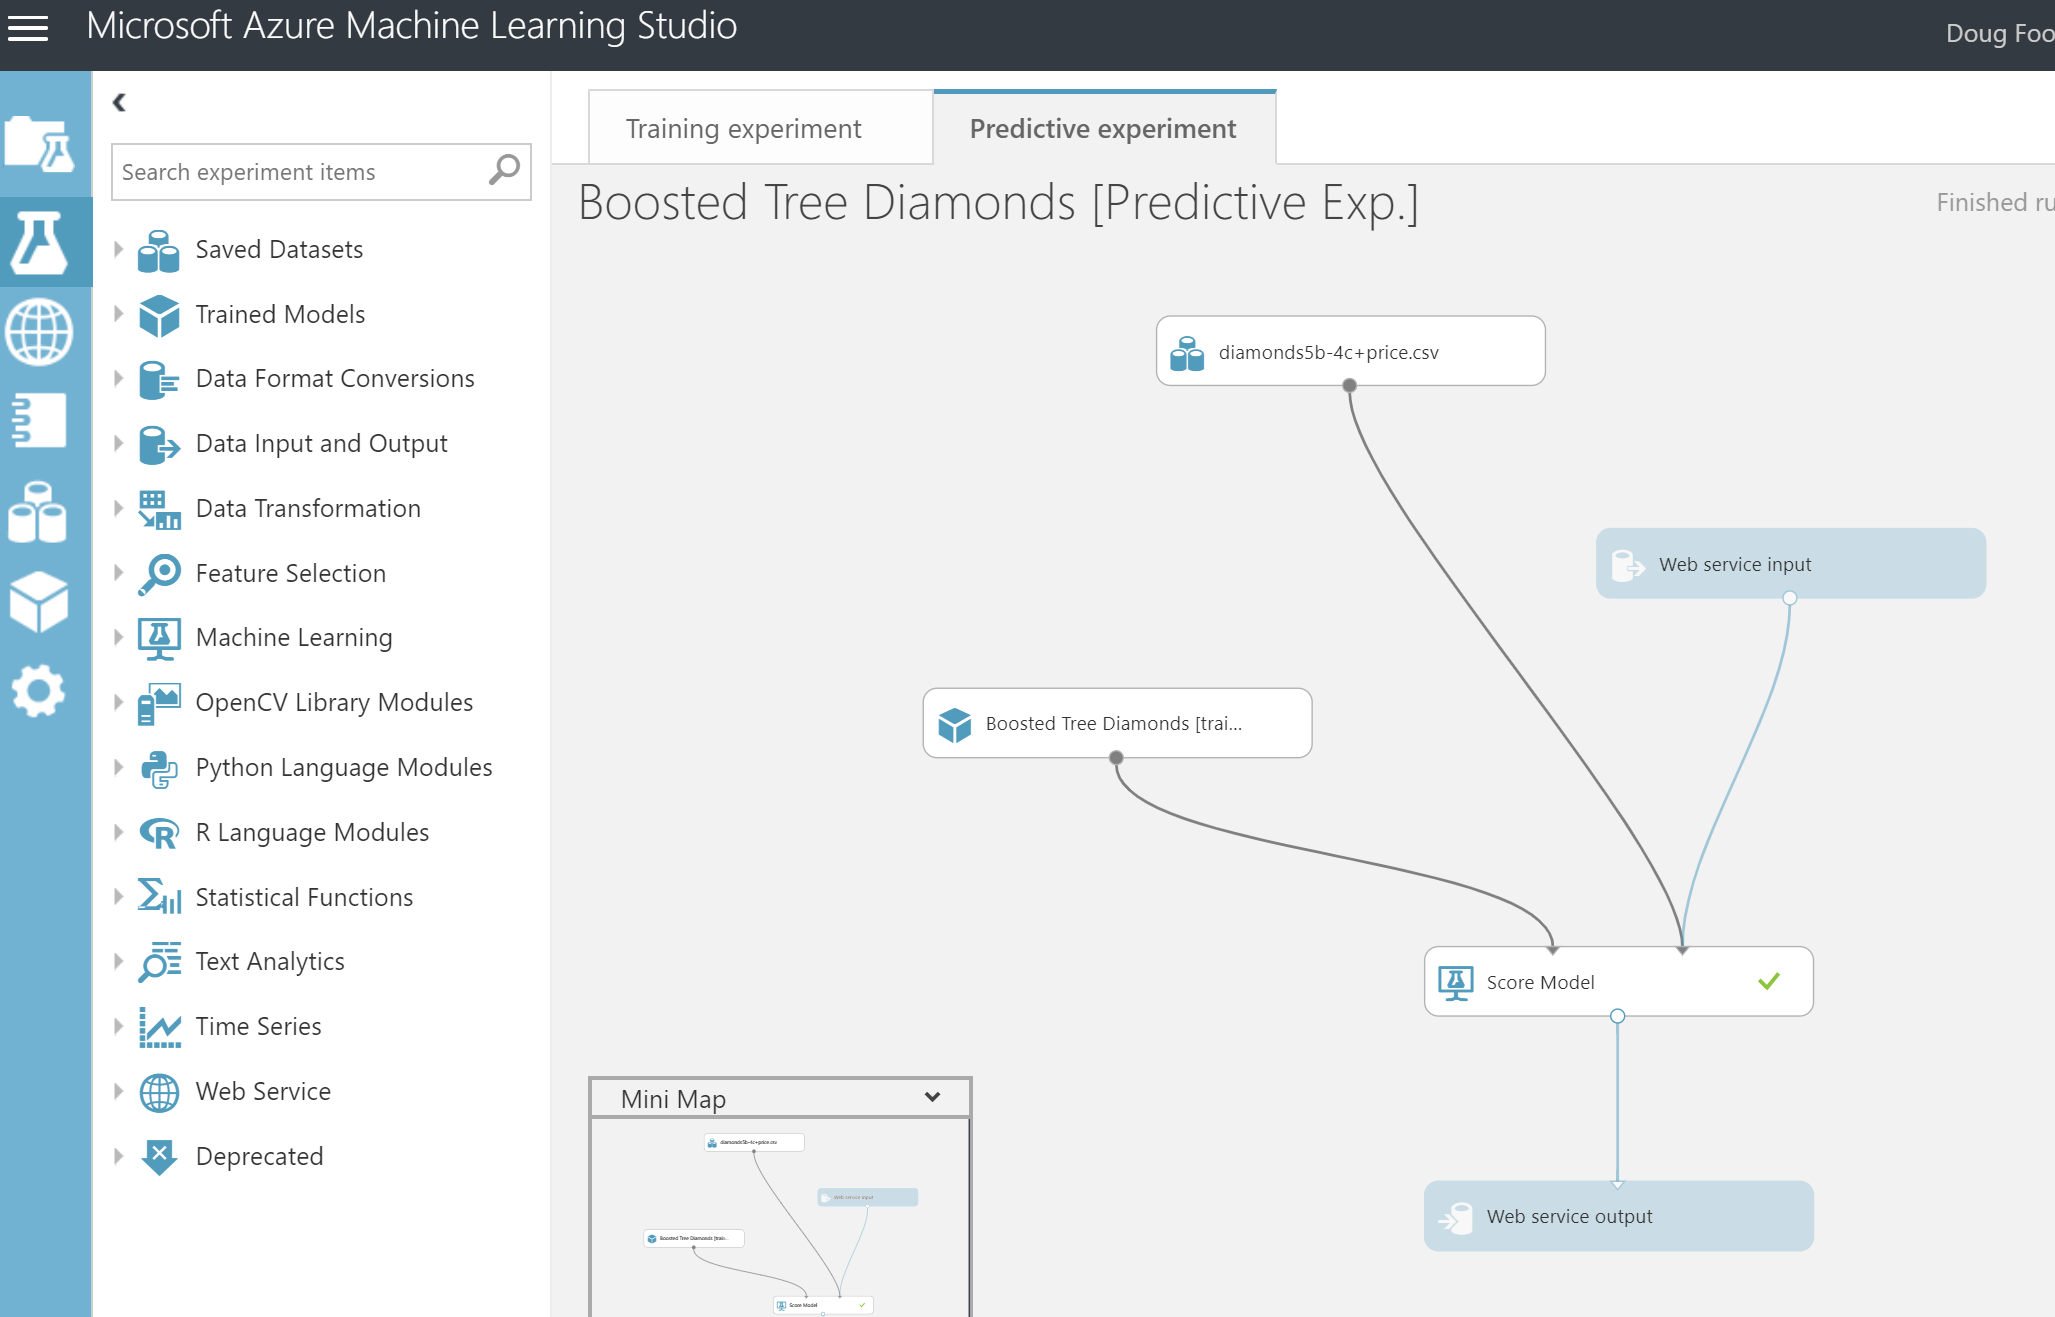Open Trained Models cube in sidebar

[x=39, y=602]
